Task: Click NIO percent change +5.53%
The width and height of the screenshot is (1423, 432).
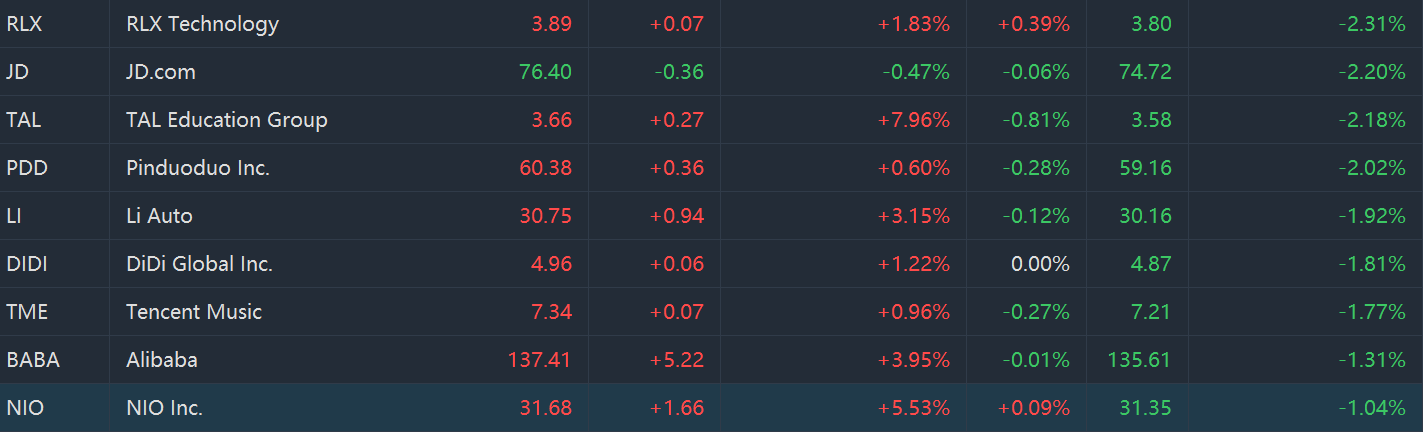Action: 914,408
